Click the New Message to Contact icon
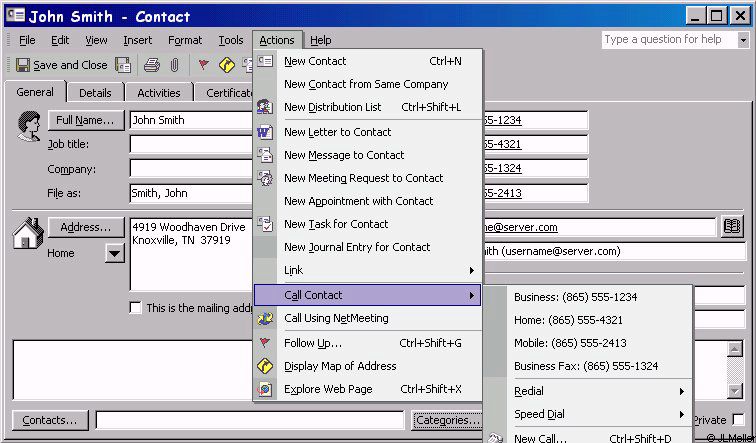 pyautogui.click(x=265, y=155)
